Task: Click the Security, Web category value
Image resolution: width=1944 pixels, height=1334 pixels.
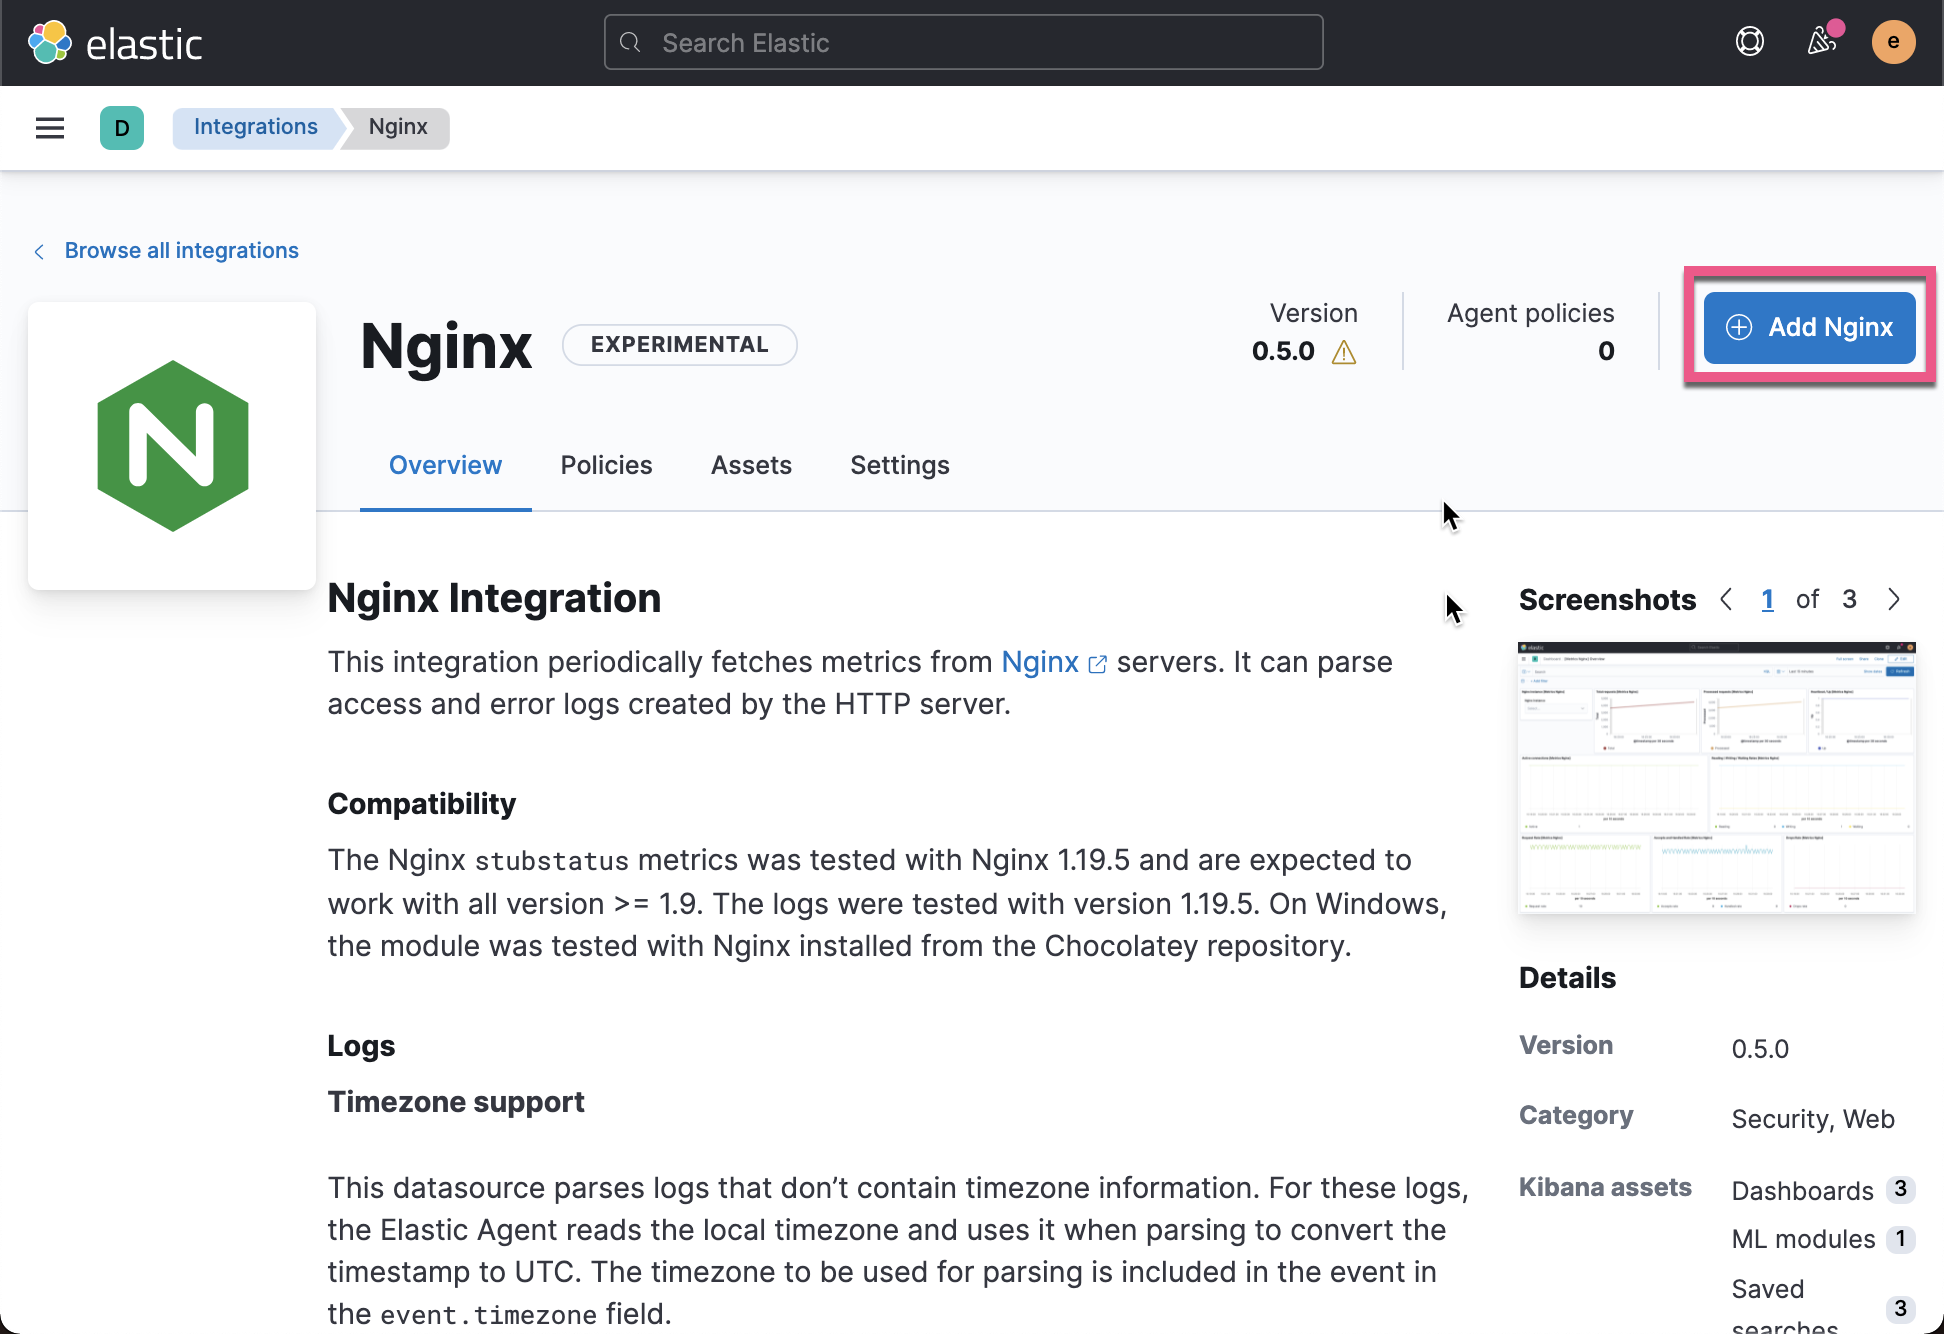Action: pyautogui.click(x=1813, y=1119)
